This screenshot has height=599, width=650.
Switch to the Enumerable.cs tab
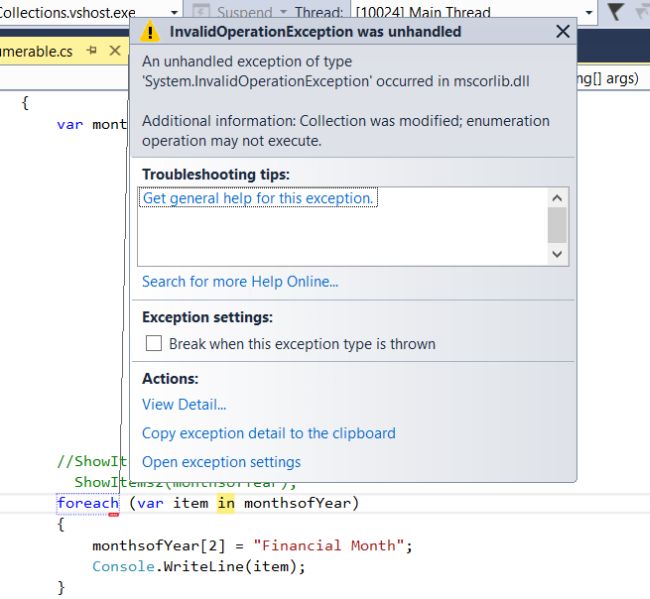(36, 49)
